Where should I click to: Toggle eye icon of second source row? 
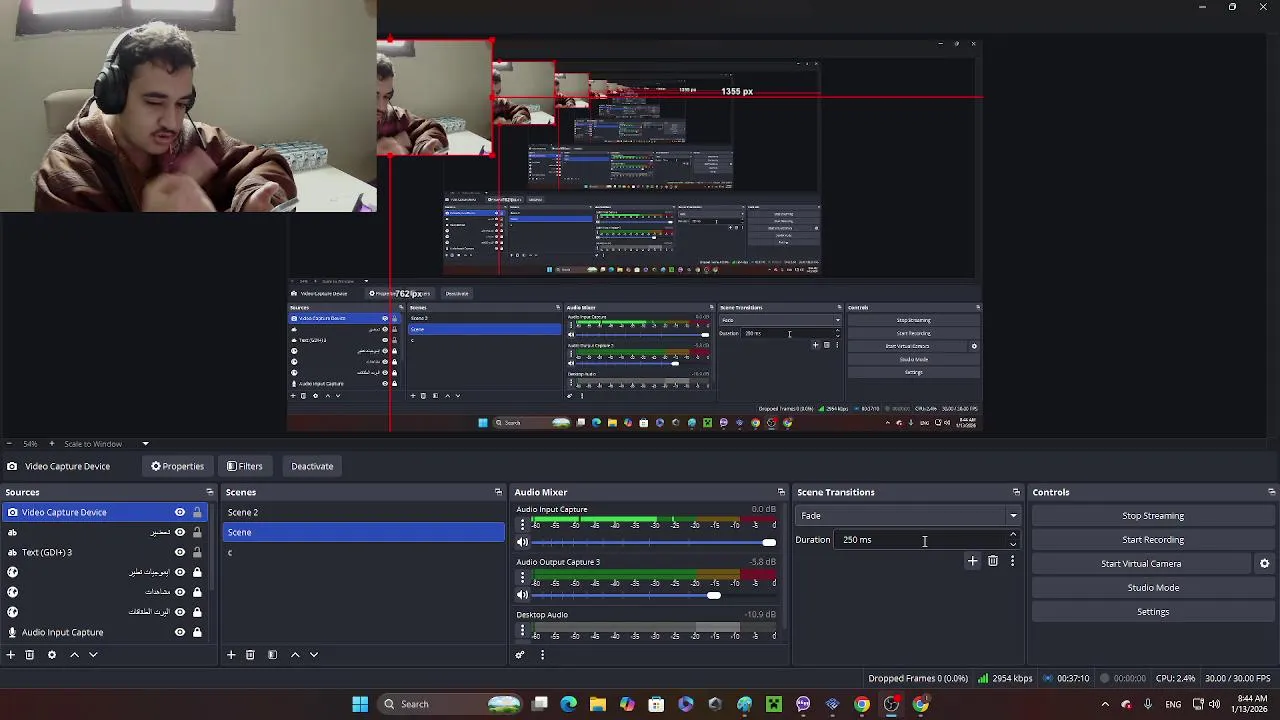click(180, 532)
